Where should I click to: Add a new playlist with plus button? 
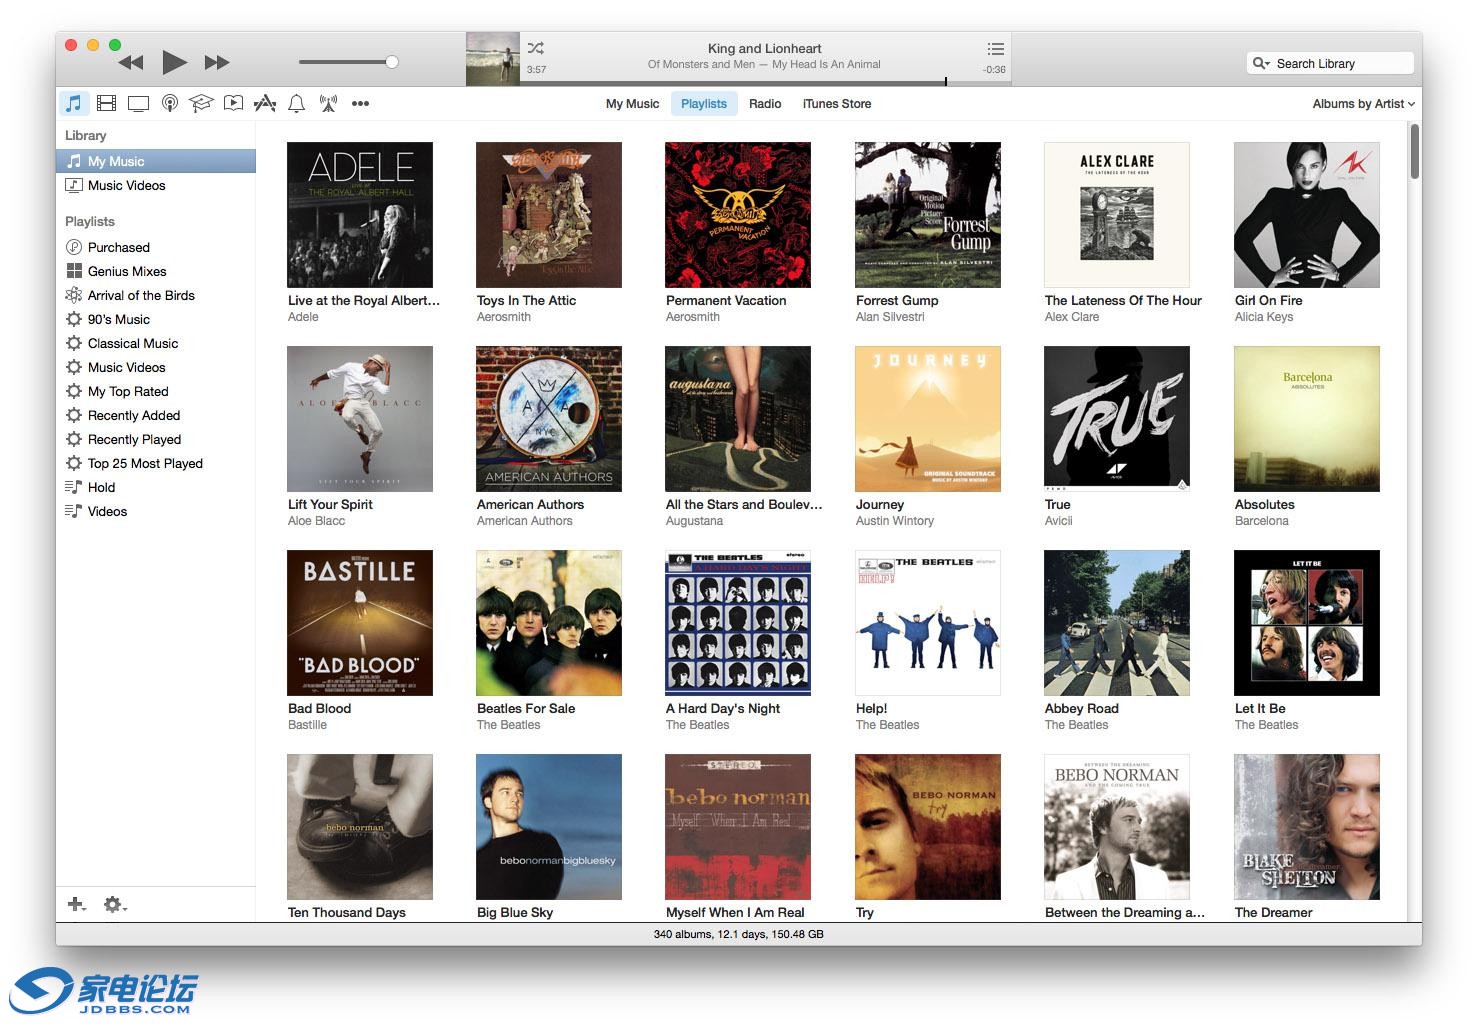[x=76, y=904]
